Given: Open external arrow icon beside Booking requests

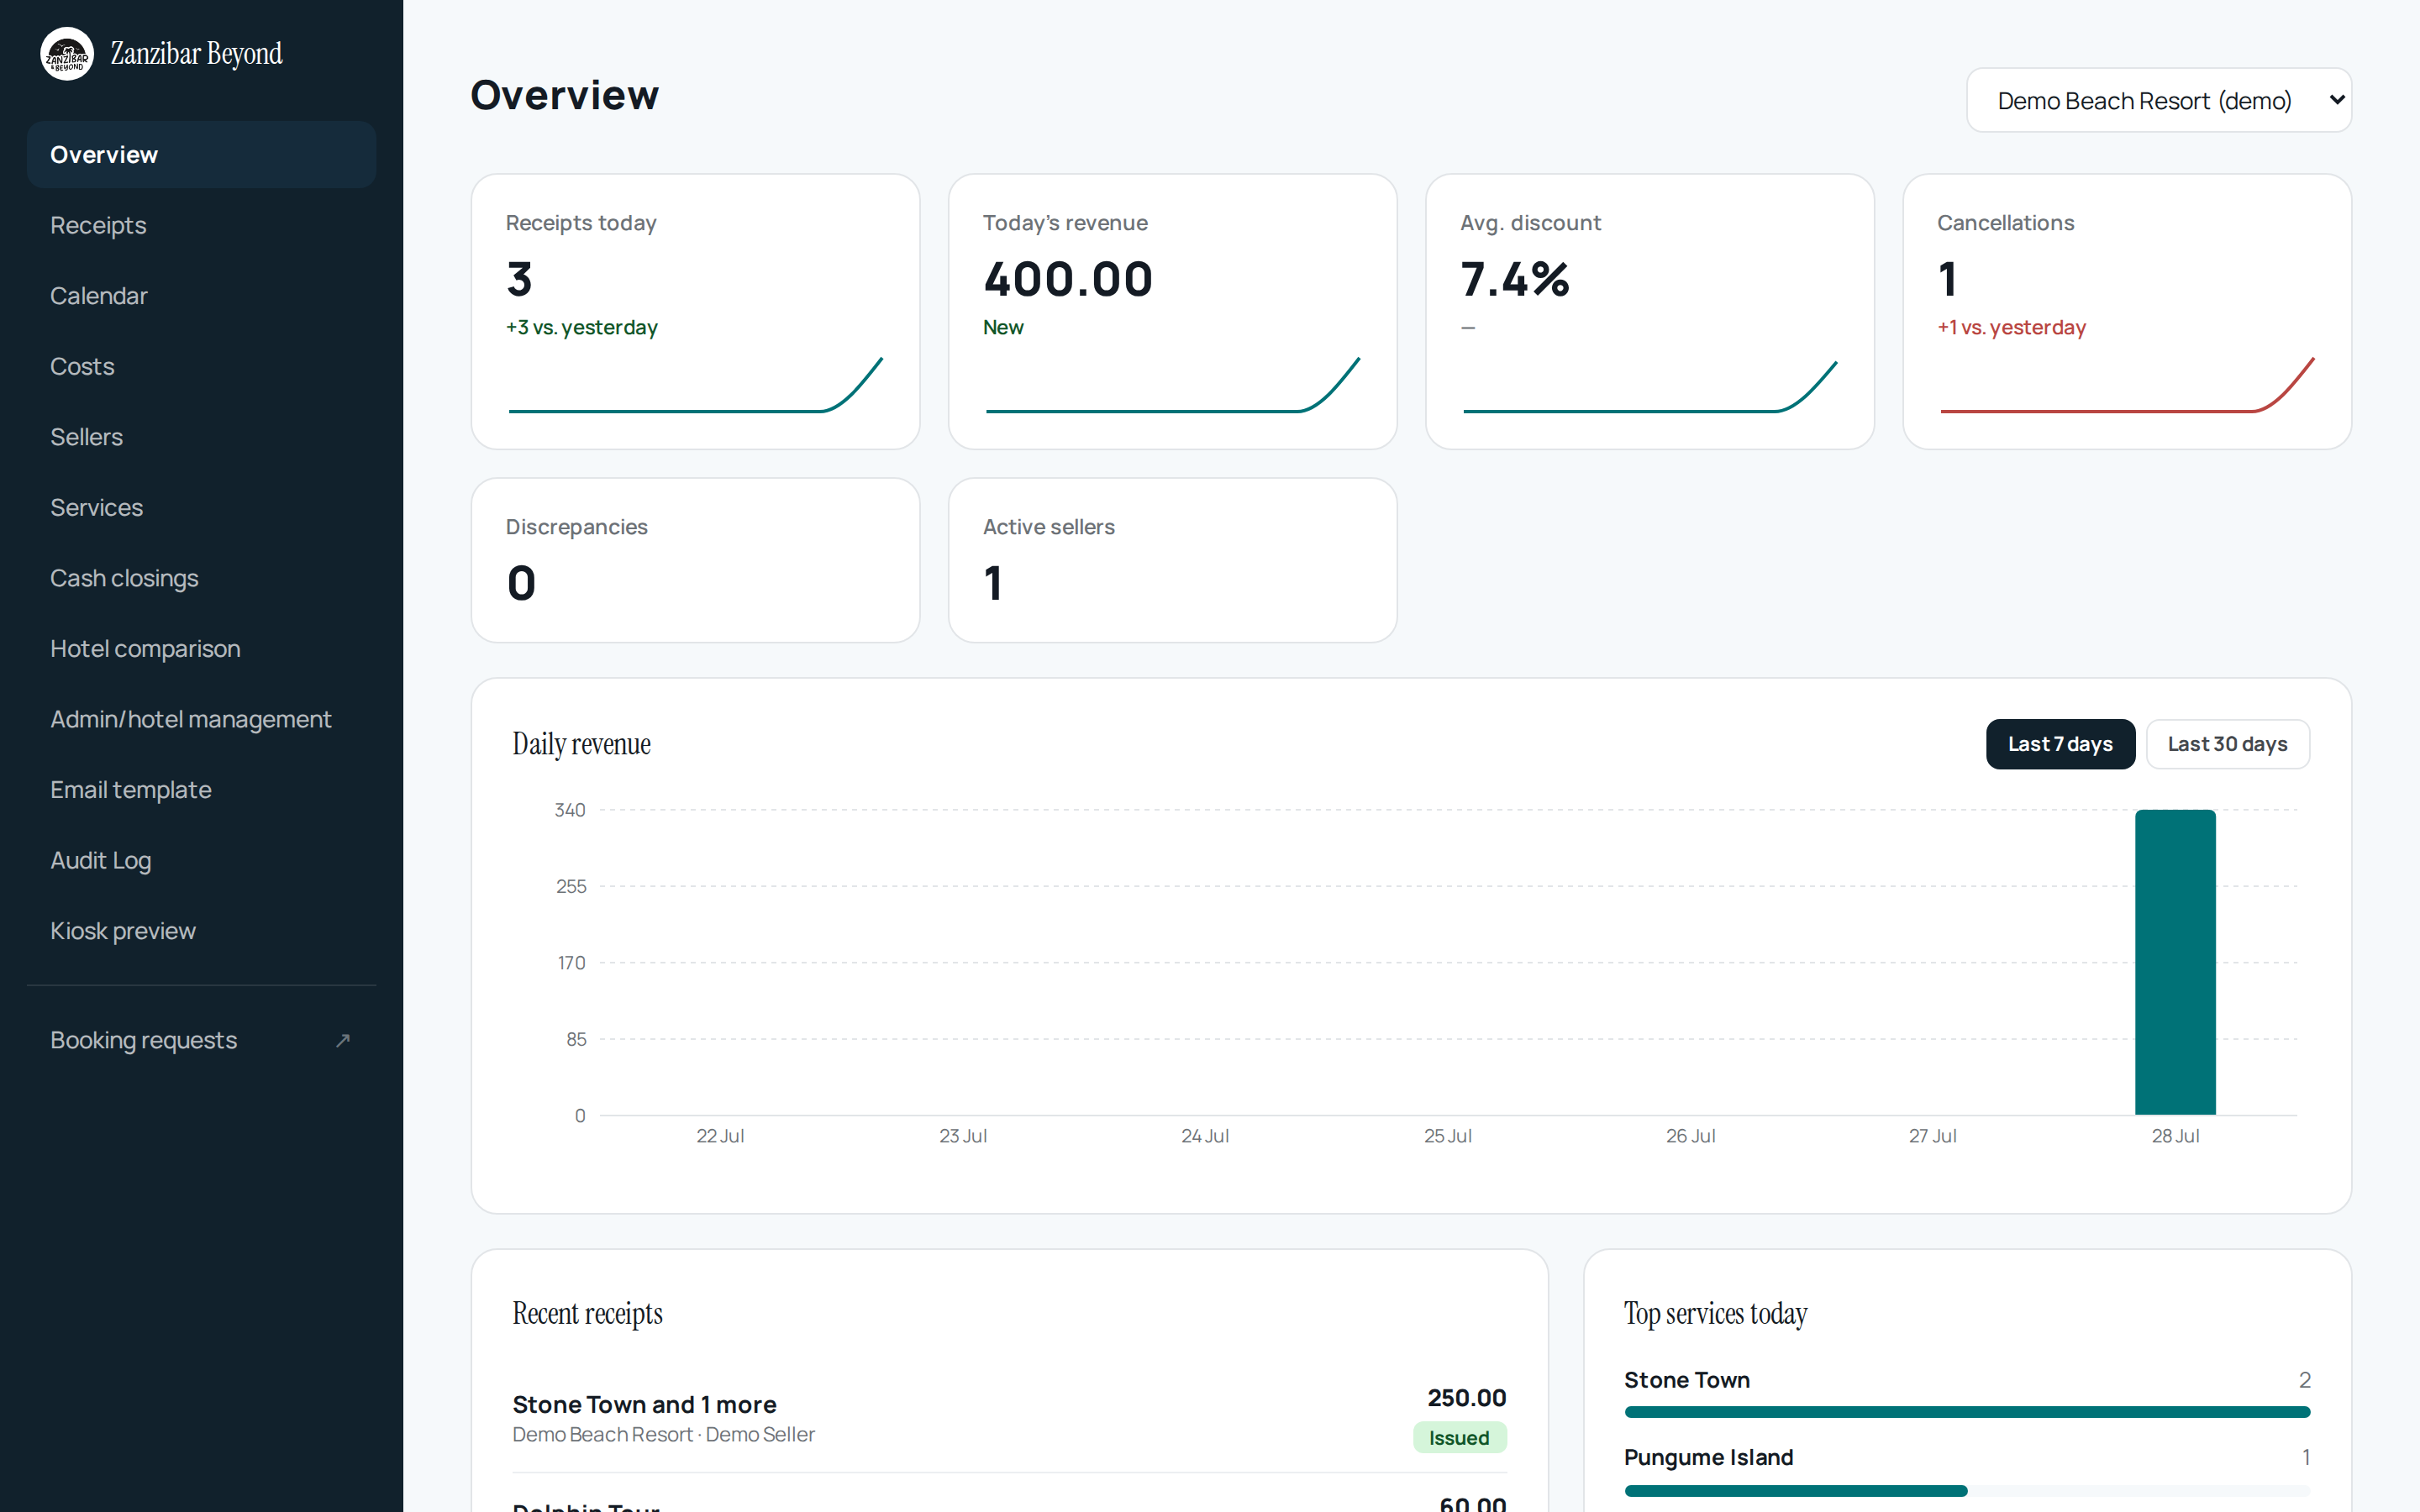Looking at the screenshot, I should click(343, 1040).
